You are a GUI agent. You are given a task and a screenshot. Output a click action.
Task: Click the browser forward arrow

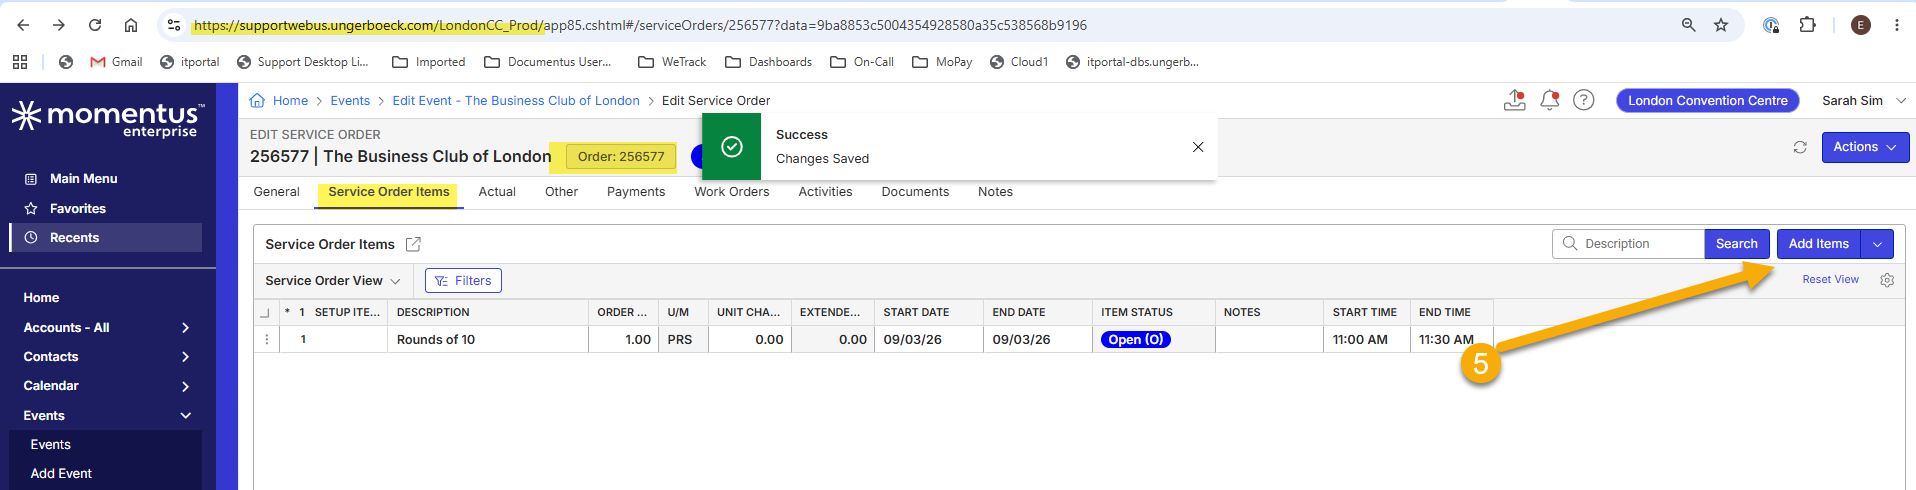point(59,25)
